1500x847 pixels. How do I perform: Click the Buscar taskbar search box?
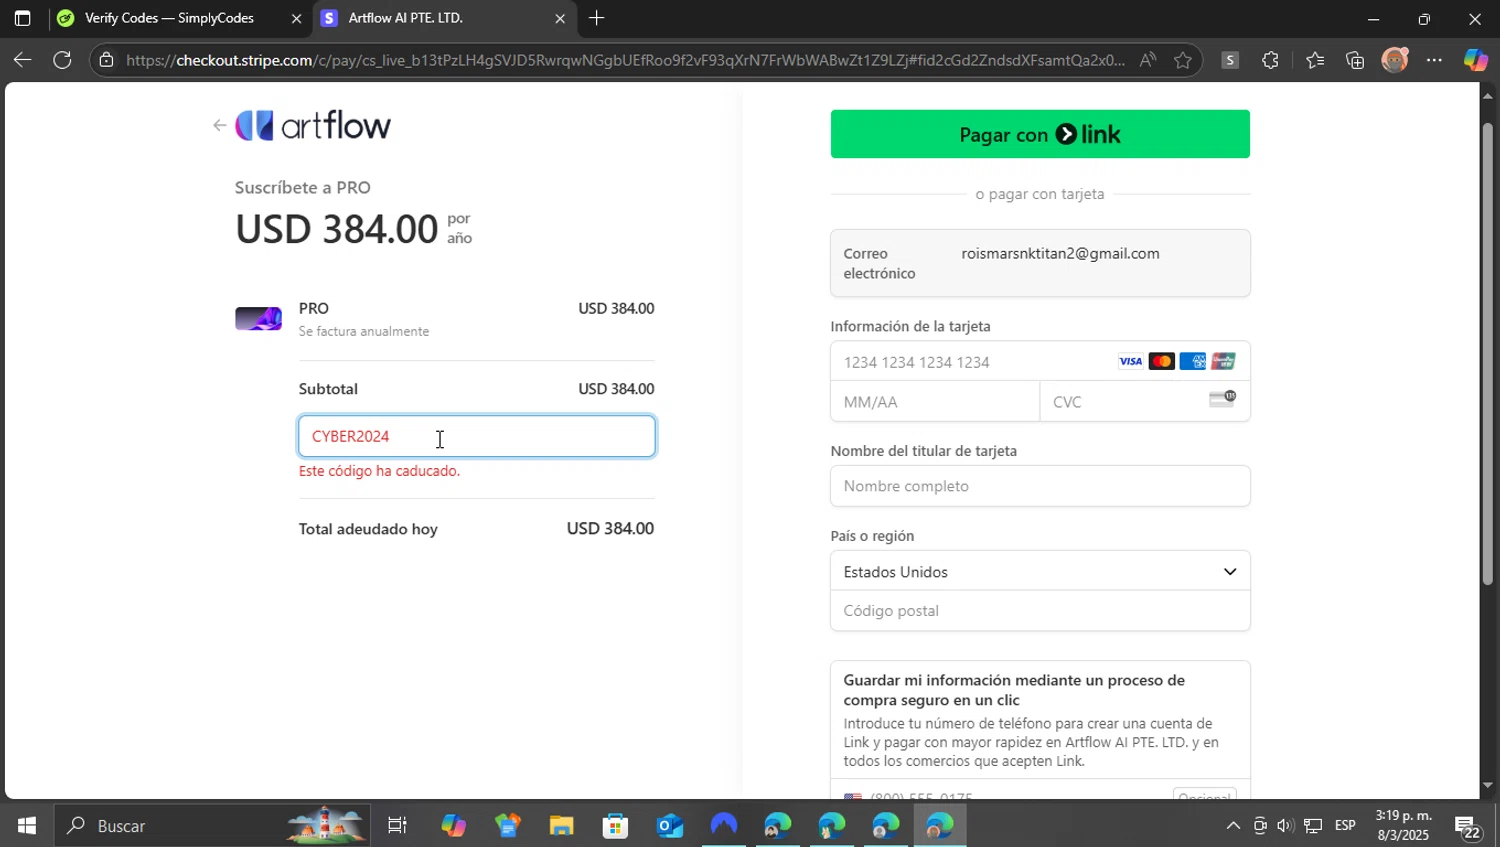pyautogui.click(x=212, y=826)
